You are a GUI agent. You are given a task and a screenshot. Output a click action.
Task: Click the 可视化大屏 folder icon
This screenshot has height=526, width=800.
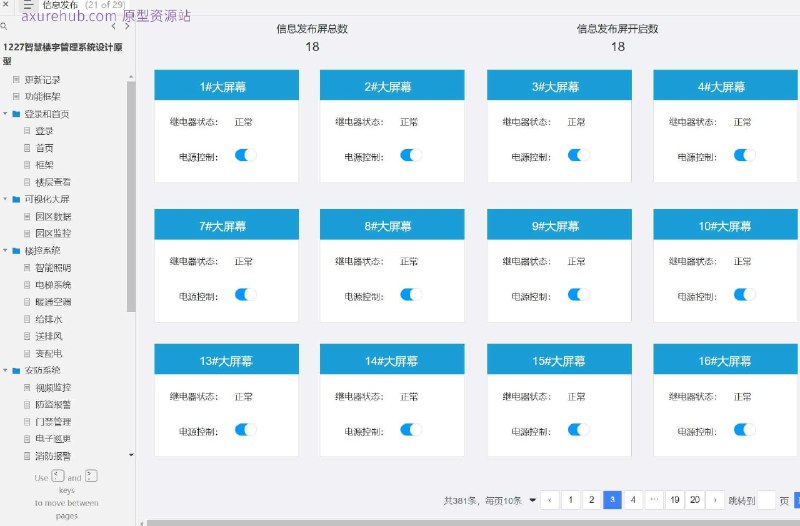tap(16, 199)
